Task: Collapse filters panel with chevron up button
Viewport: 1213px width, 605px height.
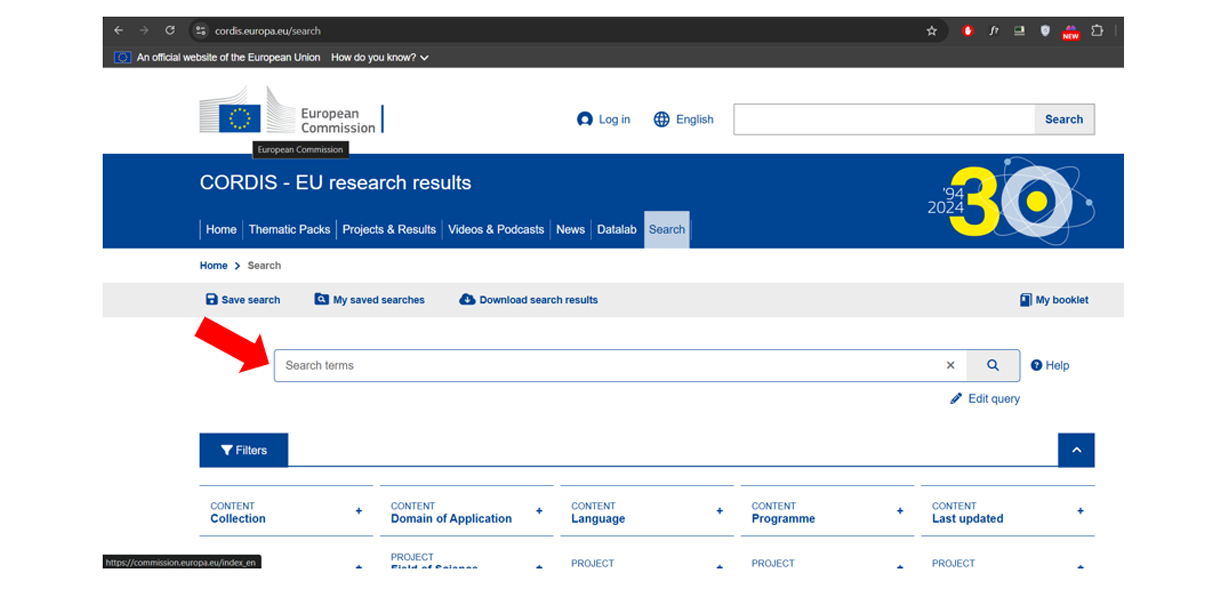Action: (1076, 450)
